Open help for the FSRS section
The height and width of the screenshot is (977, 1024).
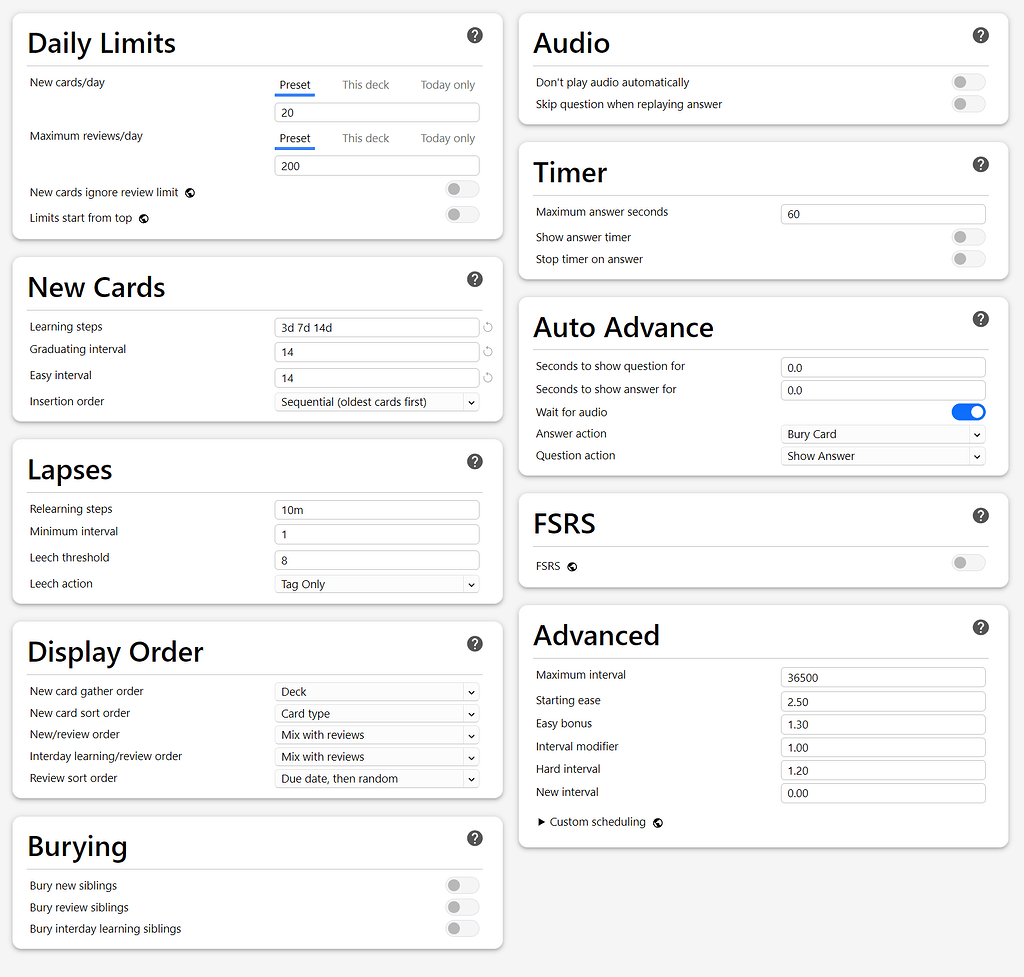[980, 515]
